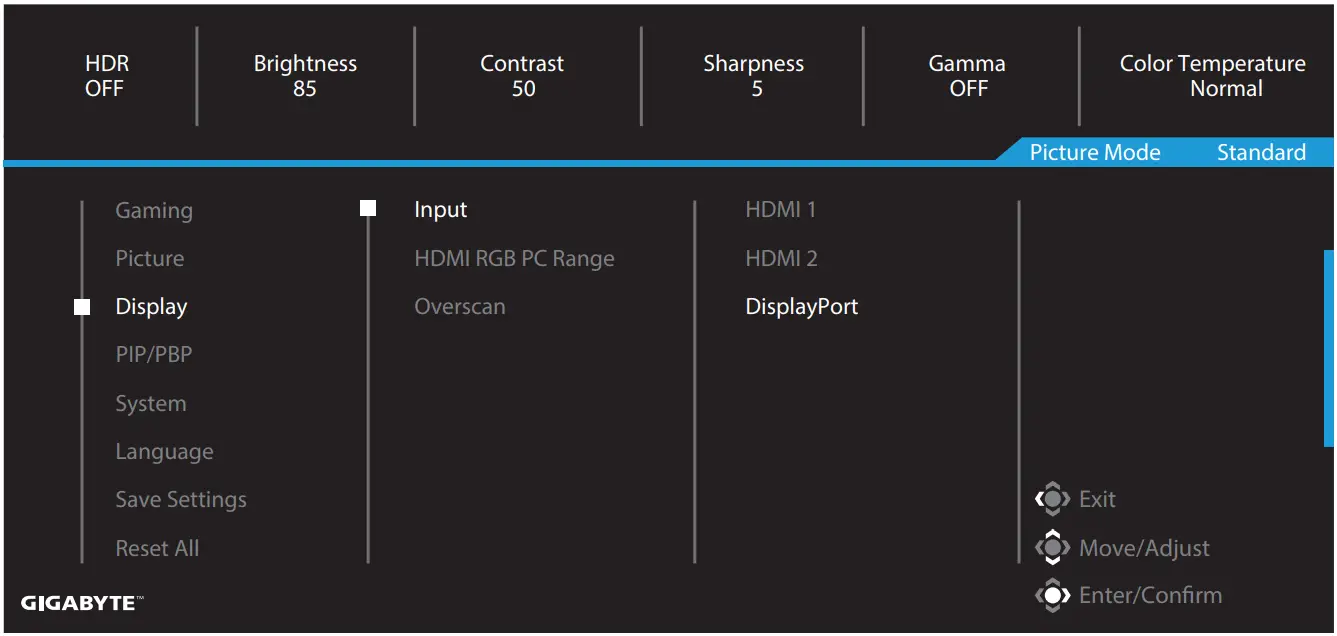The height and width of the screenshot is (636, 1337).
Task: Select the Exit joystick control icon
Action: [x=1053, y=499]
